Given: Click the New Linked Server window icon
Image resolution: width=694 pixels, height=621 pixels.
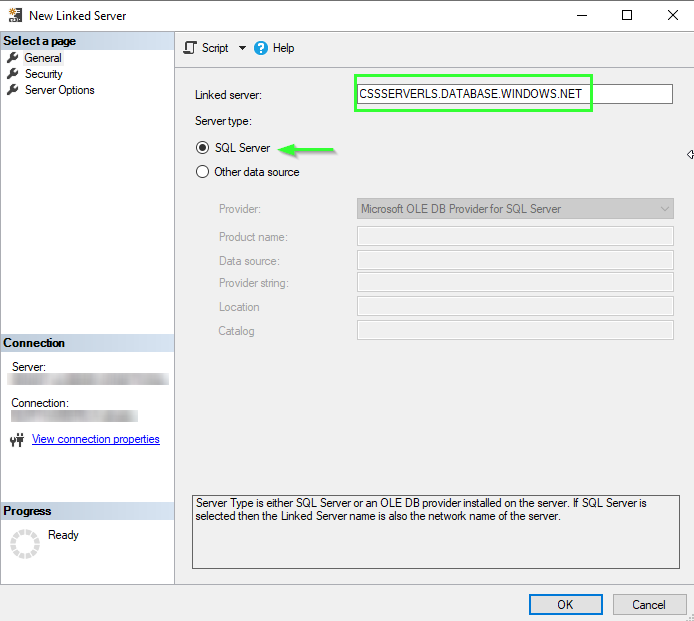Looking at the screenshot, I should (15, 15).
